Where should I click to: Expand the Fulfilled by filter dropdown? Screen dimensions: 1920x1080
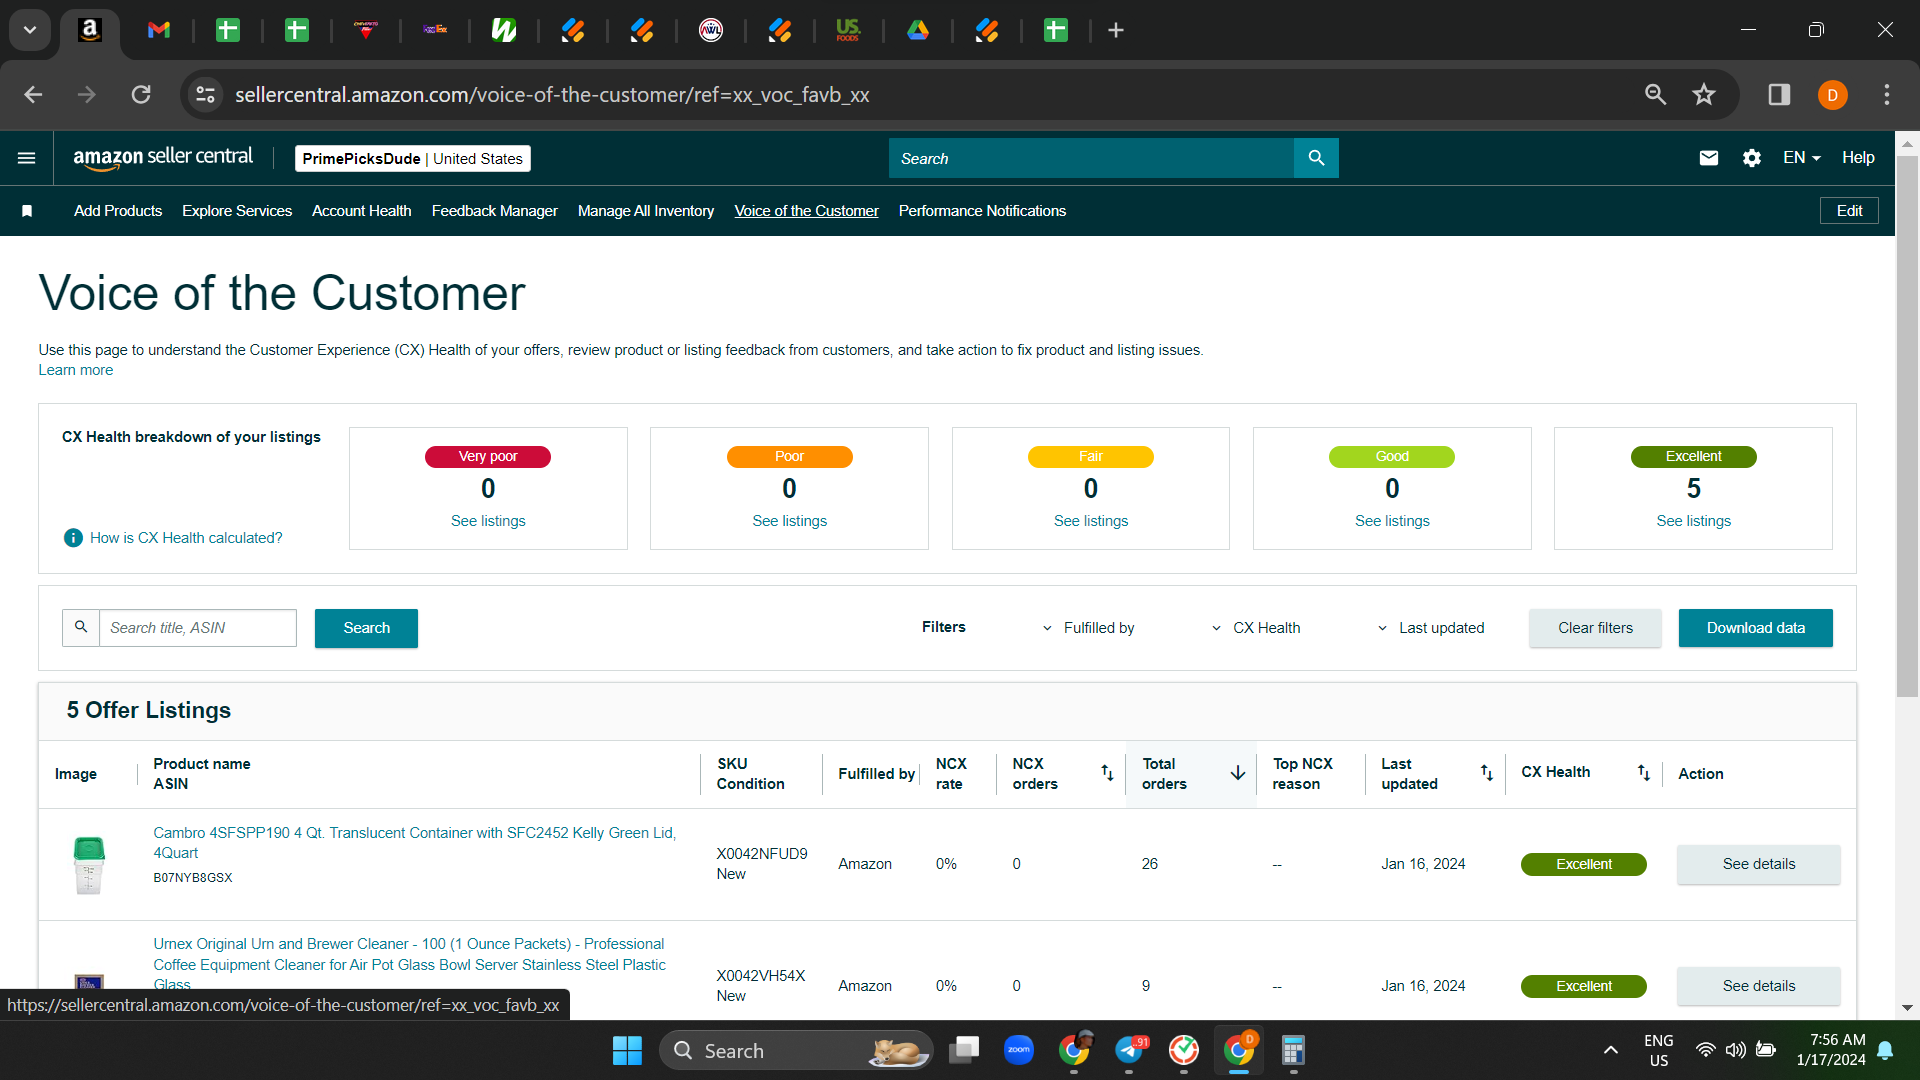point(1089,628)
